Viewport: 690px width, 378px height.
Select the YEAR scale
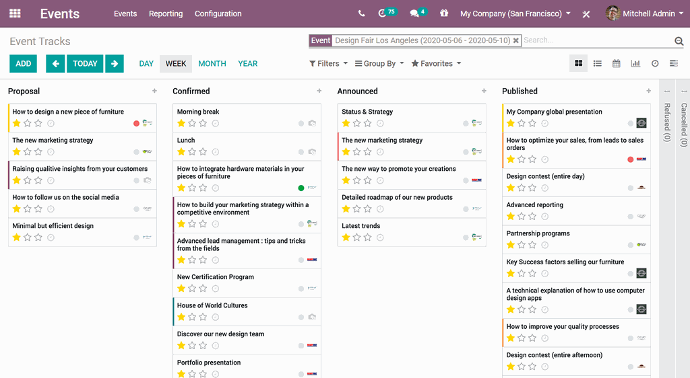point(248,63)
